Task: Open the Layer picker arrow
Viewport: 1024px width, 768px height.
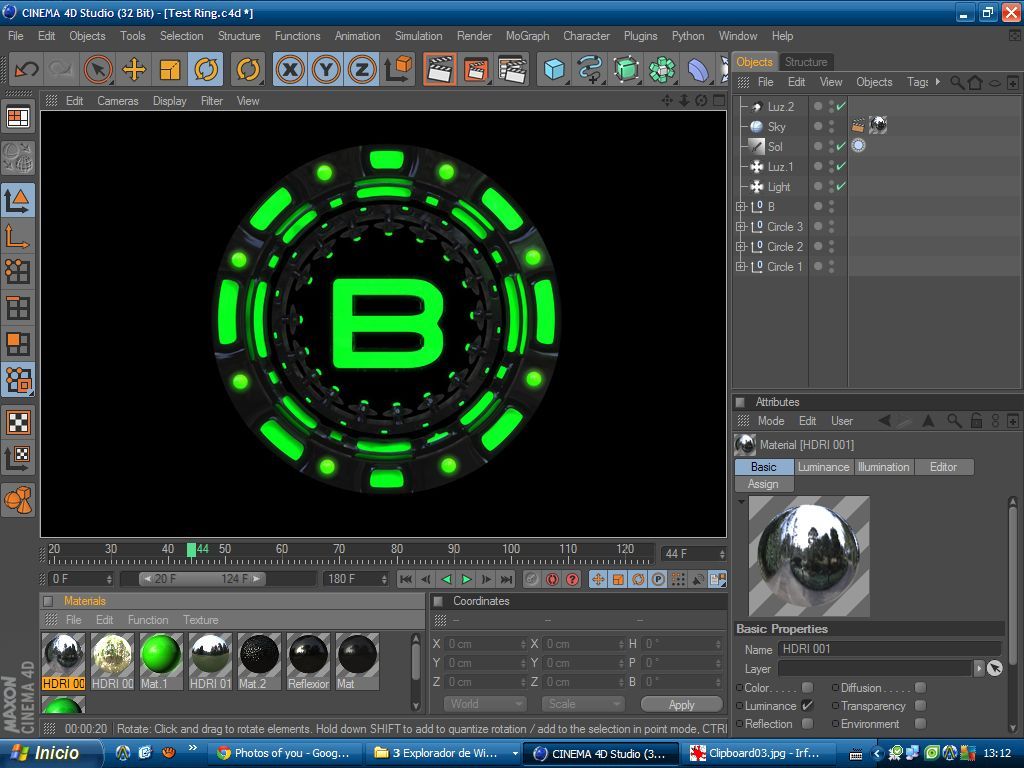Action: click(x=978, y=668)
